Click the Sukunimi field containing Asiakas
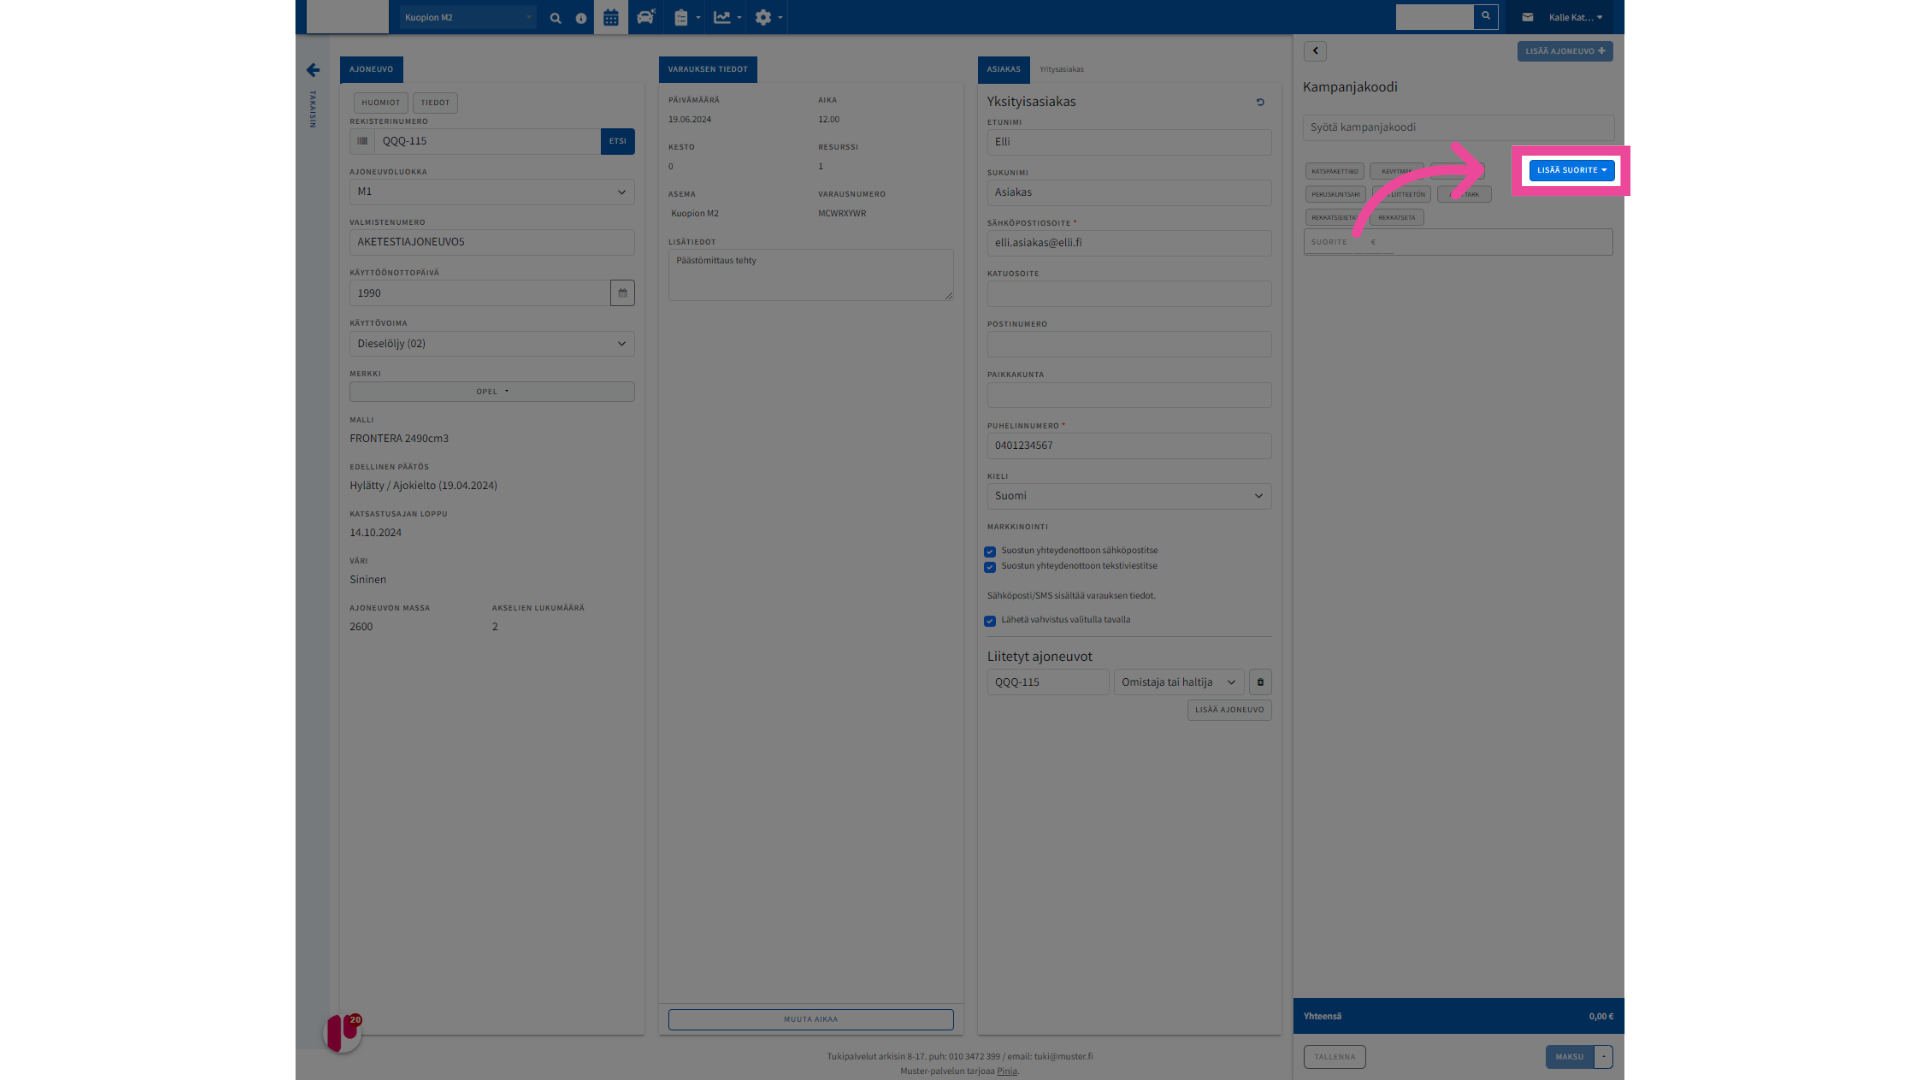Screen dimensions: 1920x1080 1129,192
